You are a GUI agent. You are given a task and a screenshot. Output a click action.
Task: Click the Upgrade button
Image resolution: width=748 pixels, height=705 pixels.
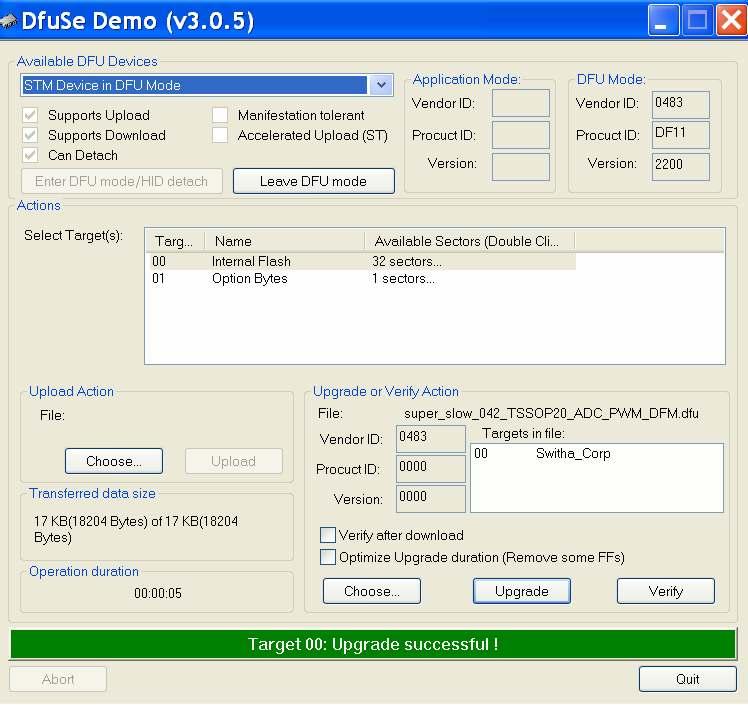522,591
